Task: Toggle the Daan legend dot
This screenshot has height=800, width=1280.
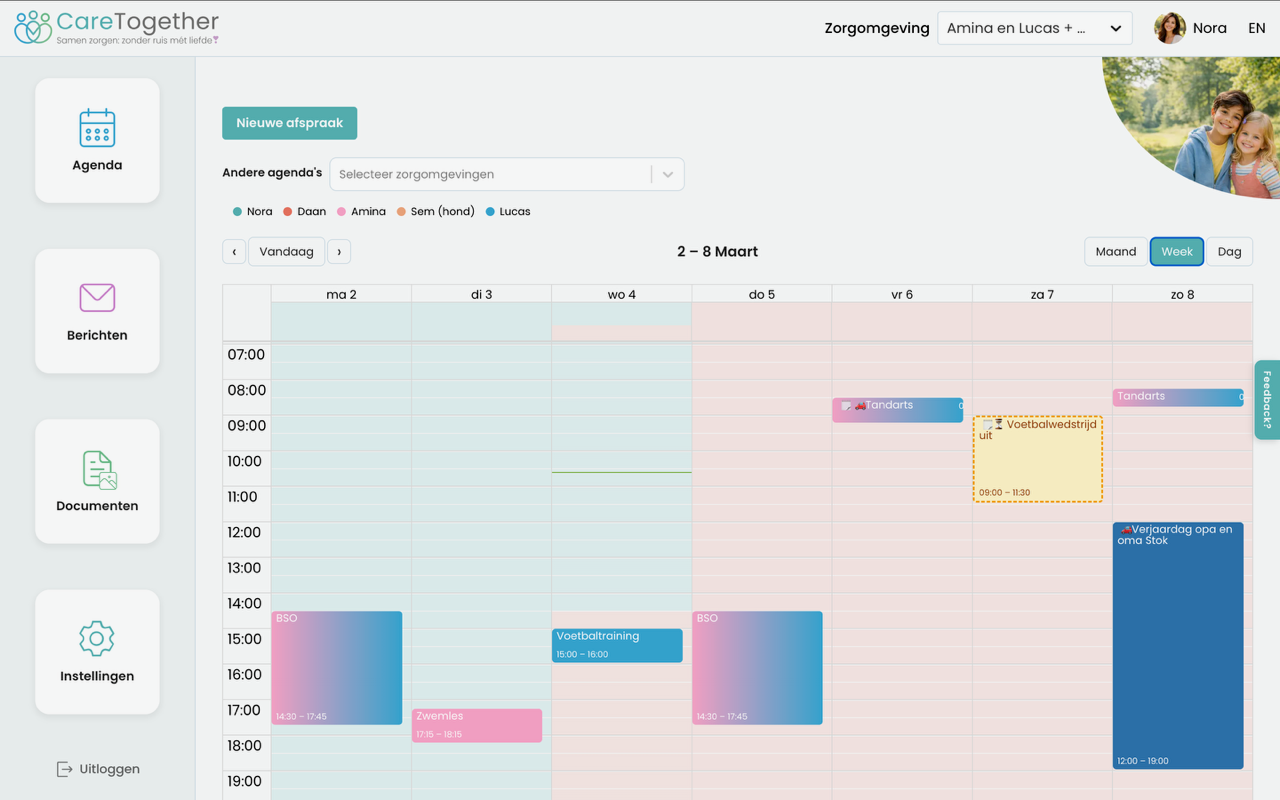Action: coord(287,212)
